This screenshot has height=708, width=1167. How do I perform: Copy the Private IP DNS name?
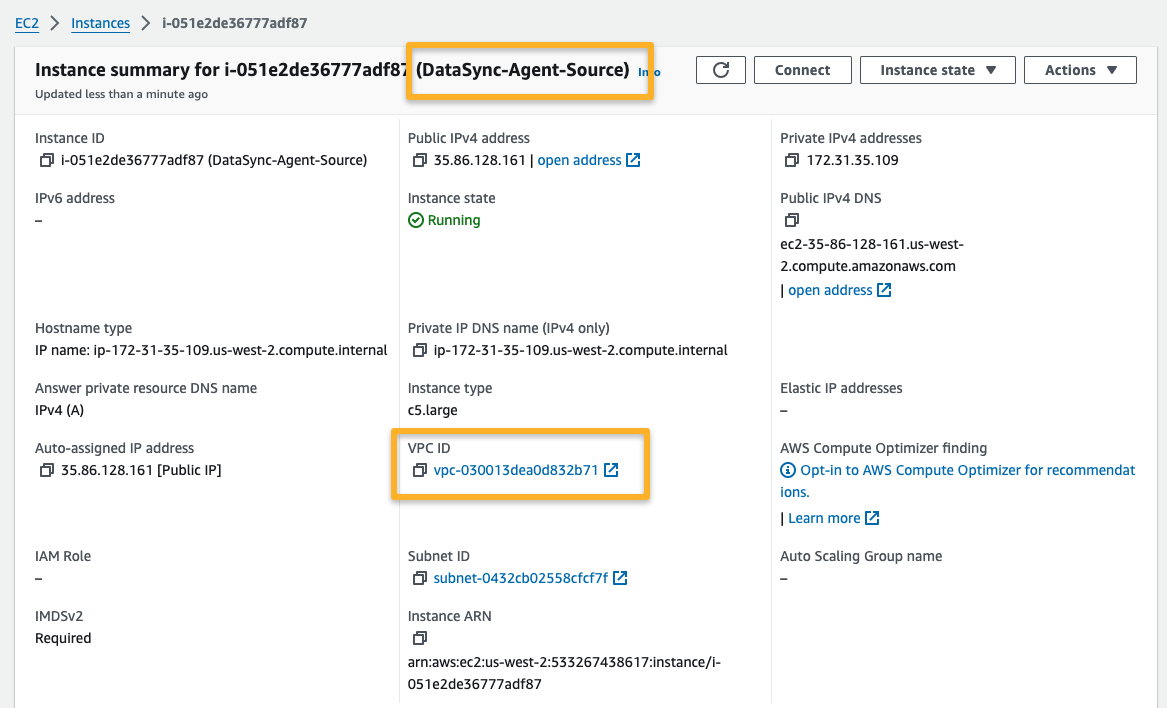pos(419,351)
